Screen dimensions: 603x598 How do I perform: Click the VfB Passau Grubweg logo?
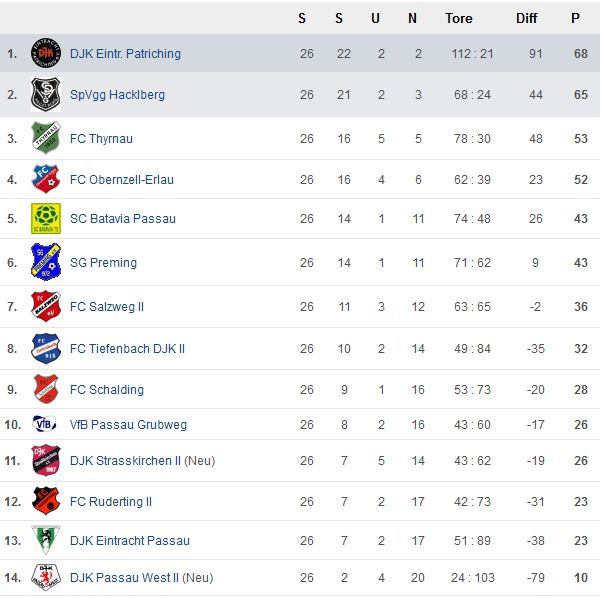point(45,424)
